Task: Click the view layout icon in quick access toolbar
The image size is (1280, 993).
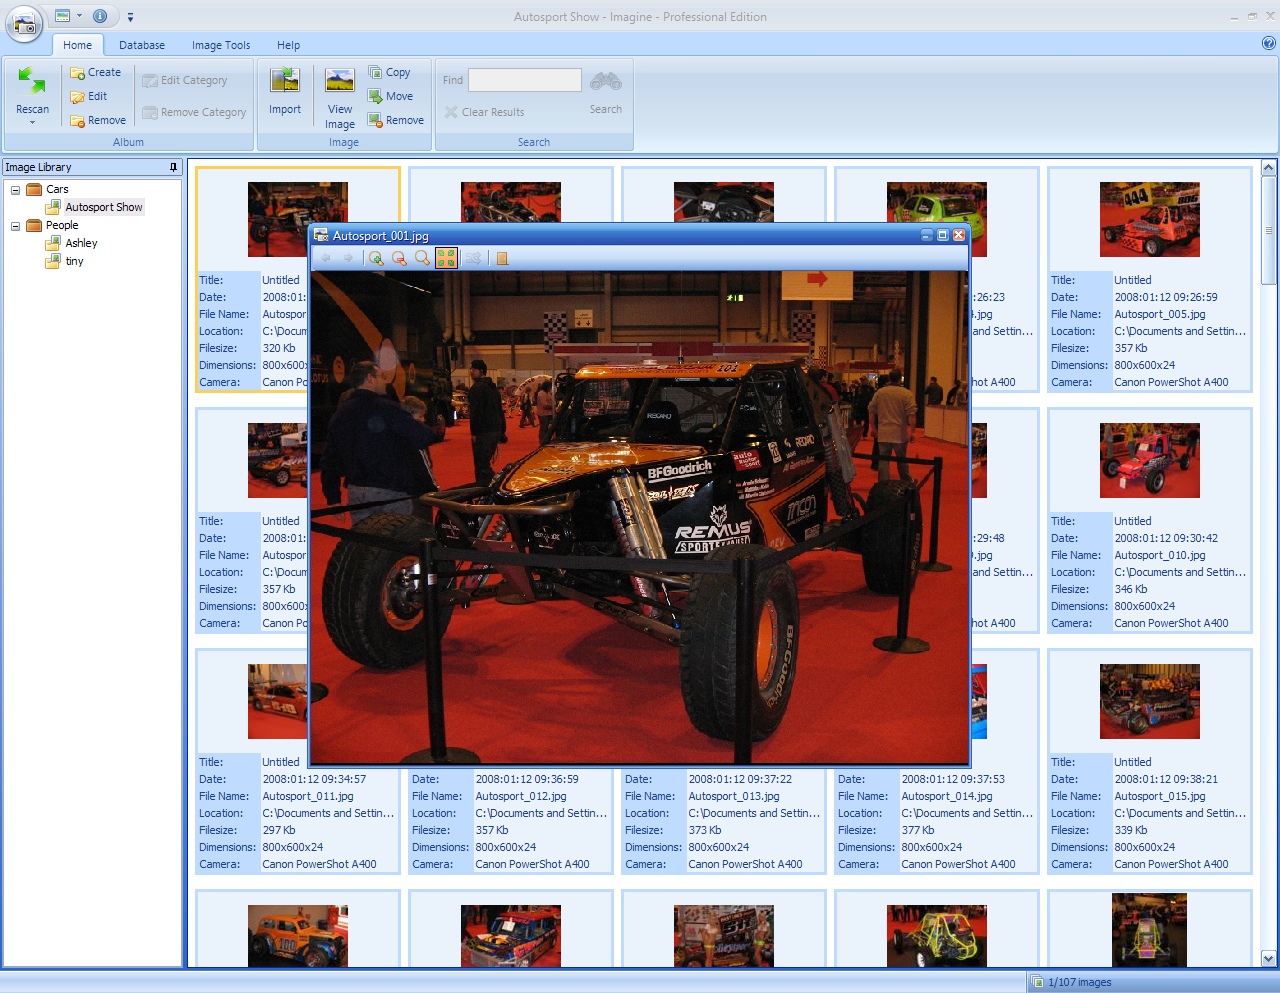Action: [63, 16]
